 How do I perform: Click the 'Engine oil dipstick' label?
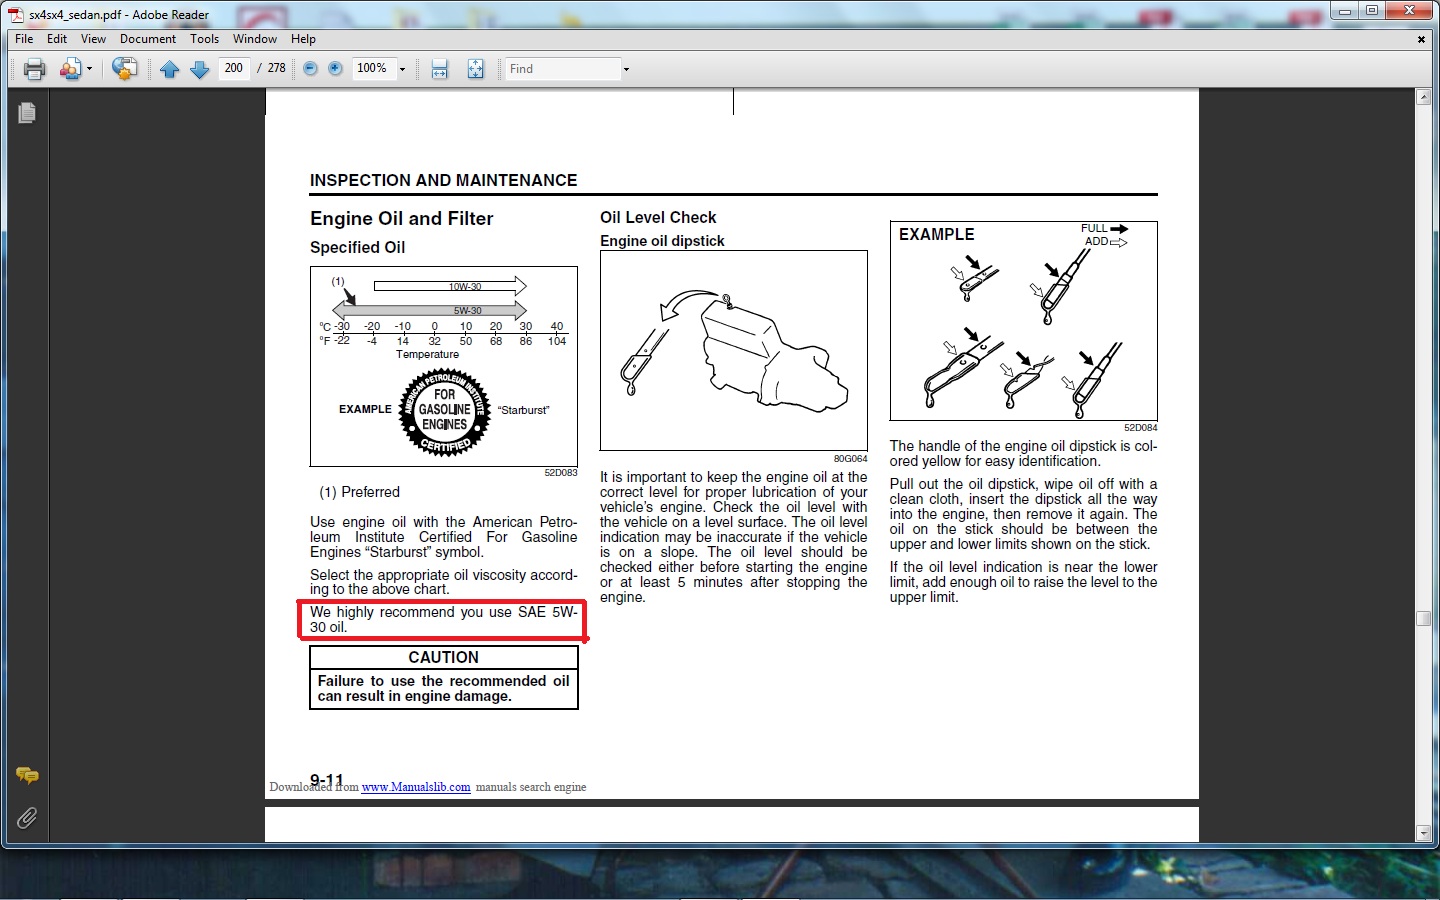[x=662, y=241]
